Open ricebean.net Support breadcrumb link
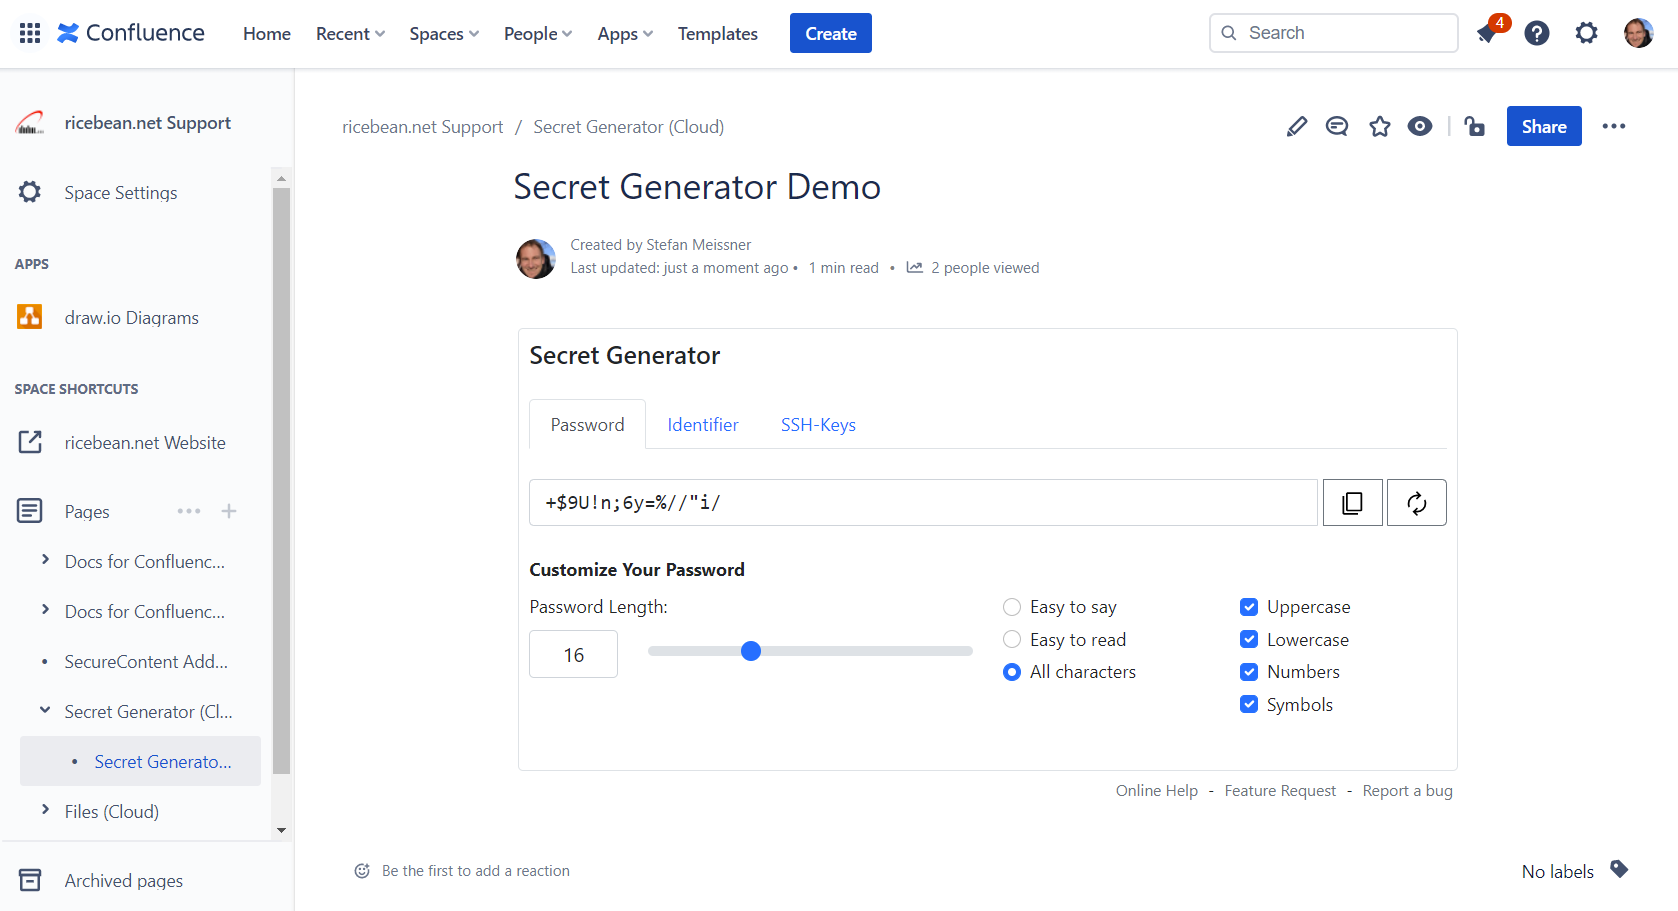Image resolution: width=1678 pixels, height=911 pixels. (423, 127)
